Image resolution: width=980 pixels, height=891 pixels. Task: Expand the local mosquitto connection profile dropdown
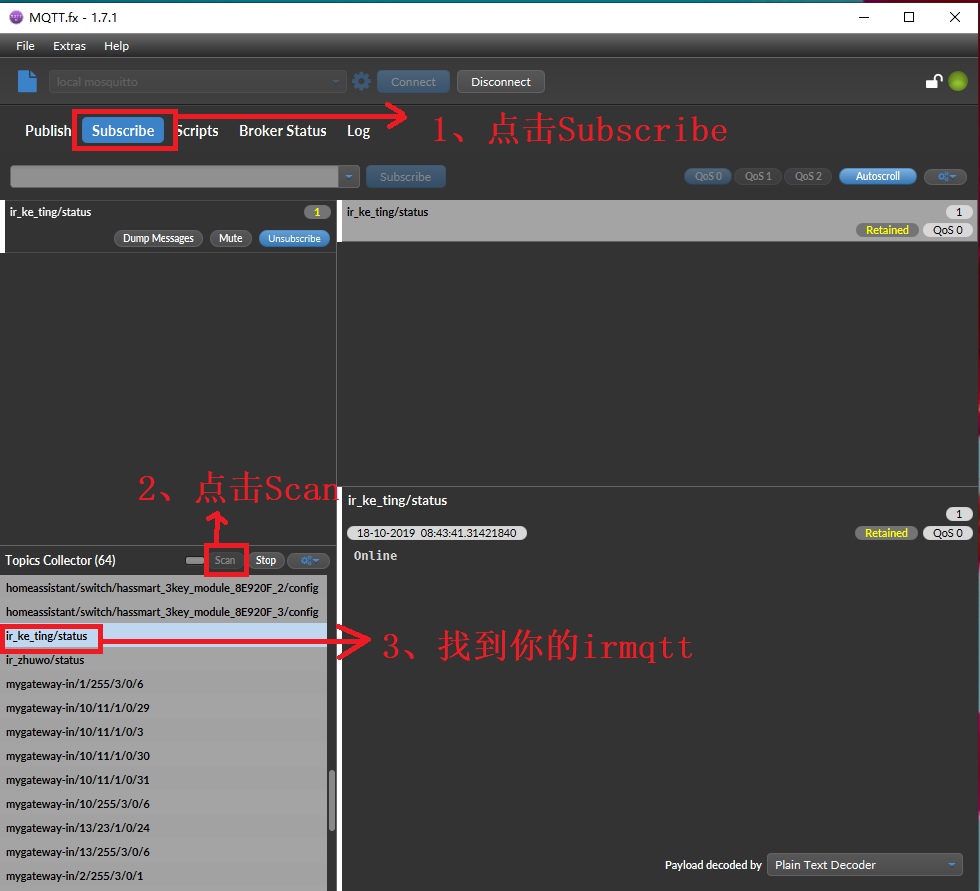click(x=336, y=82)
